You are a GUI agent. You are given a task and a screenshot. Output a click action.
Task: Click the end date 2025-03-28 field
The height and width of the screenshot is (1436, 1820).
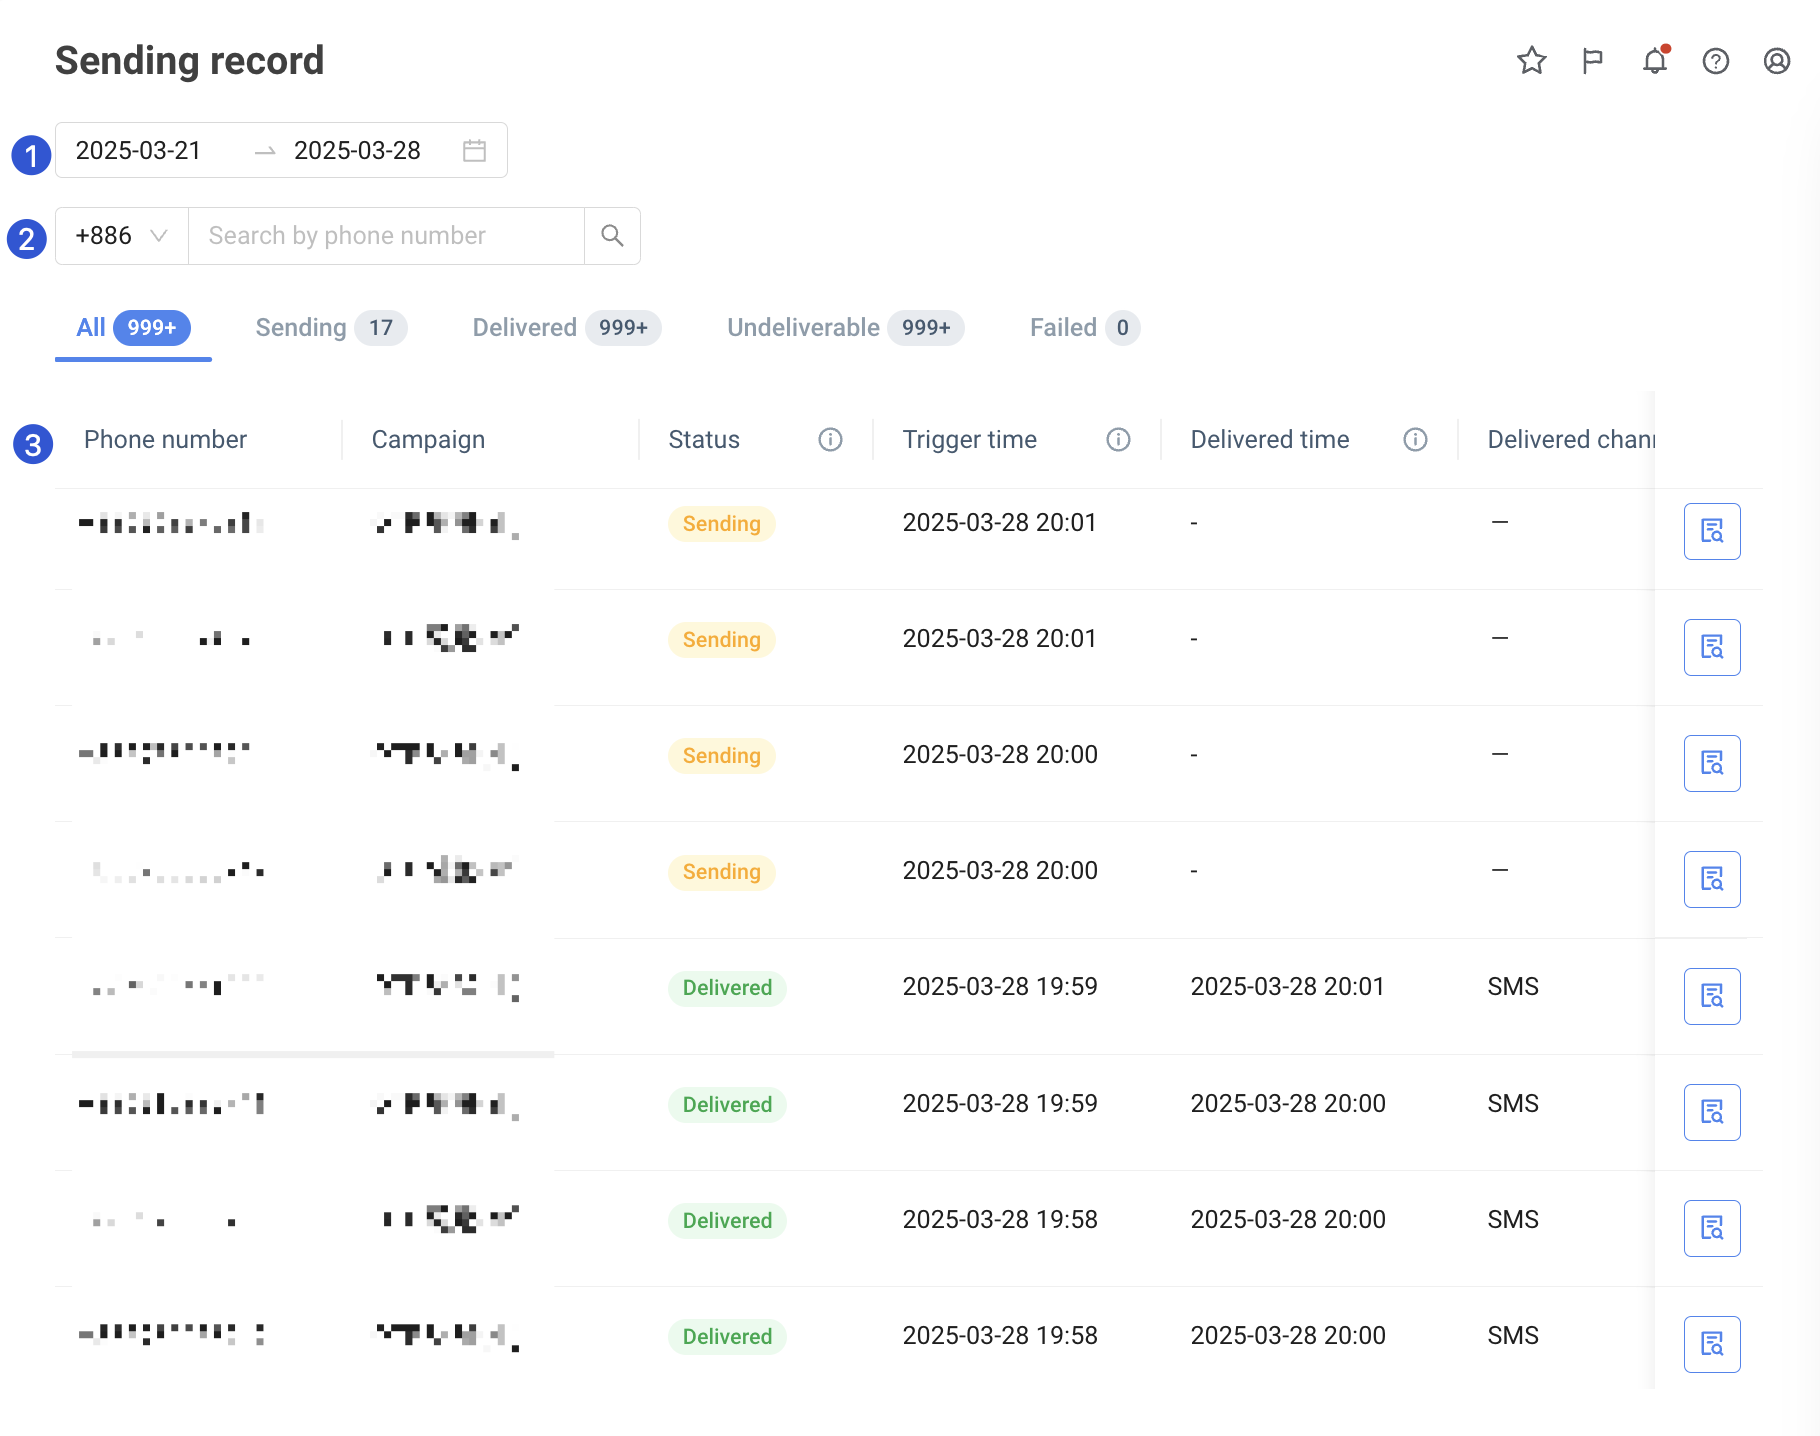357,151
